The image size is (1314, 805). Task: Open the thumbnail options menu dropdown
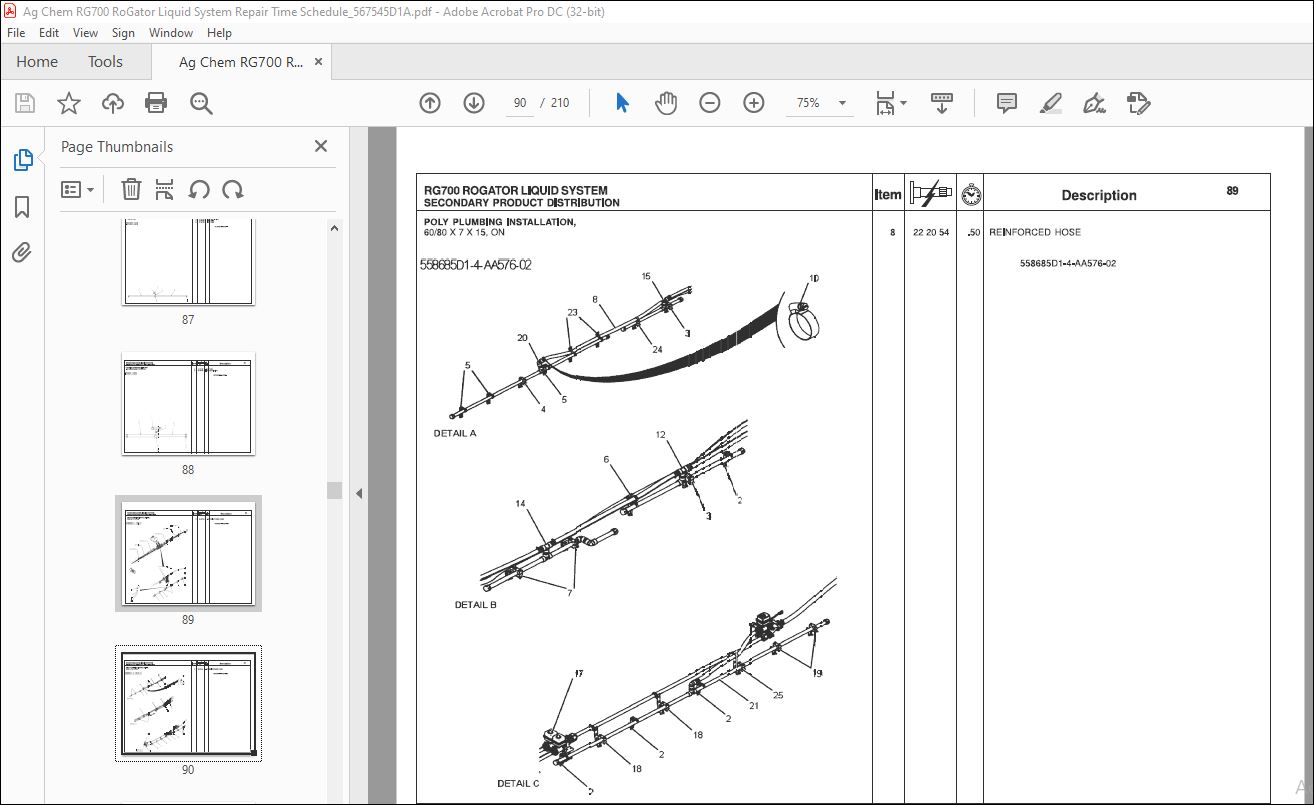(77, 189)
